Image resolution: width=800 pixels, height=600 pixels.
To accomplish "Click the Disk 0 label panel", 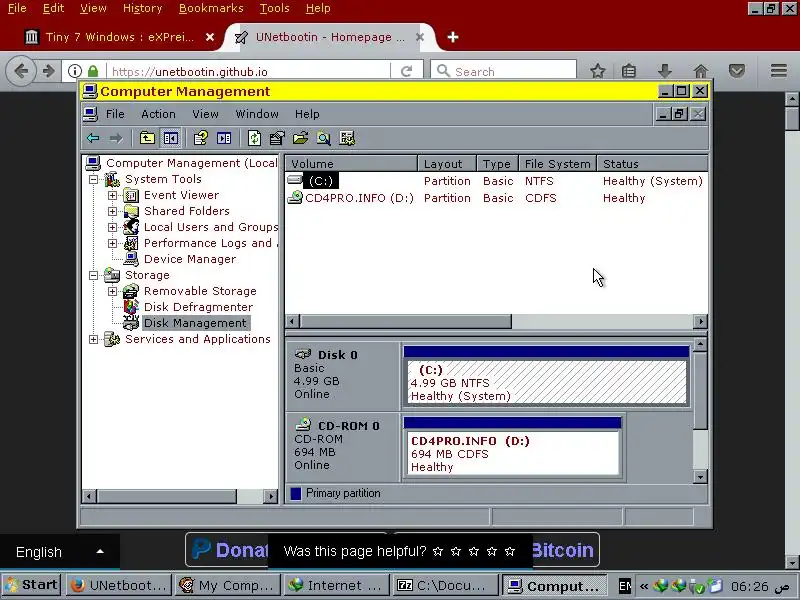I will (x=343, y=375).
